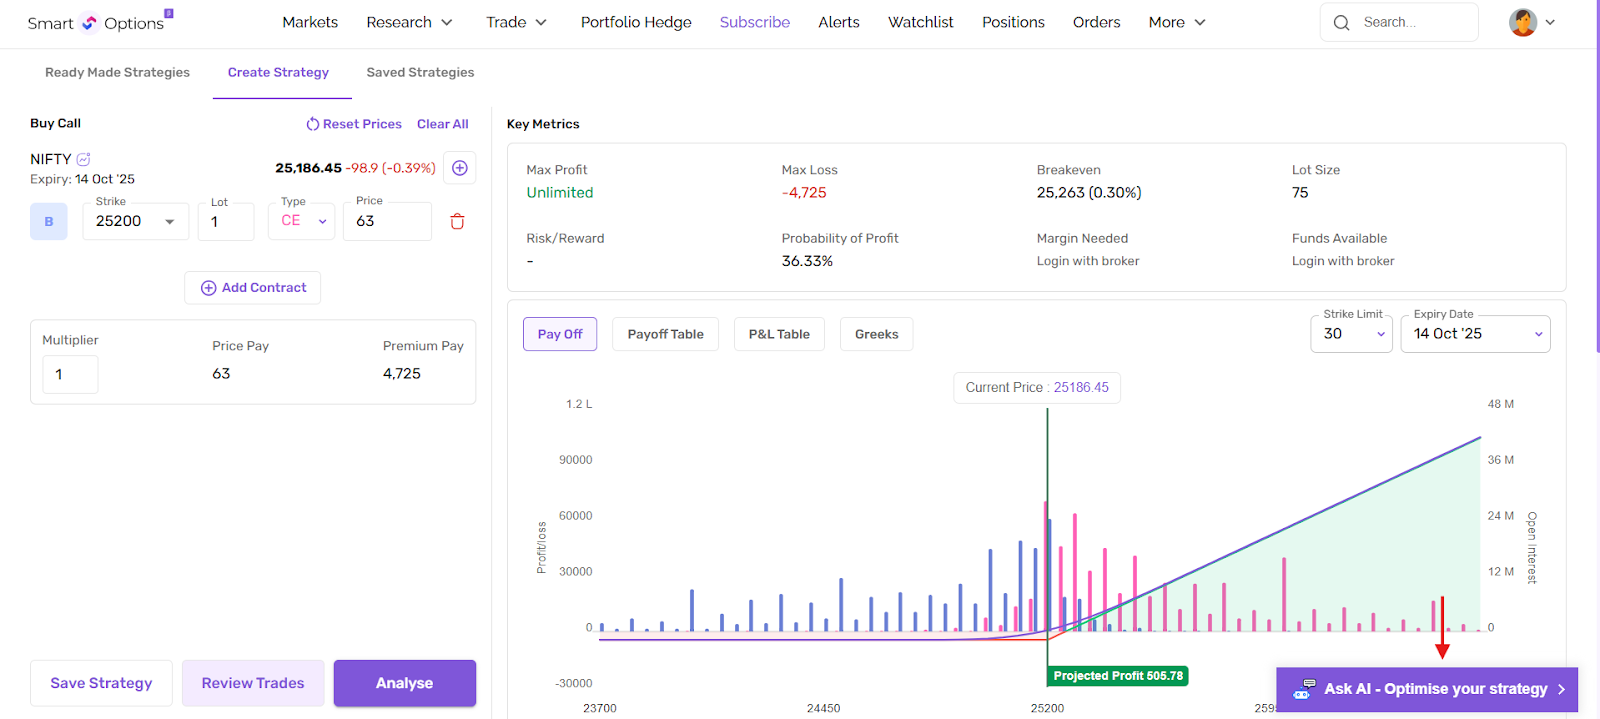The width and height of the screenshot is (1600, 719).
Task: Expand the Strike Limit 30 dropdown
Action: tap(1351, 334)
